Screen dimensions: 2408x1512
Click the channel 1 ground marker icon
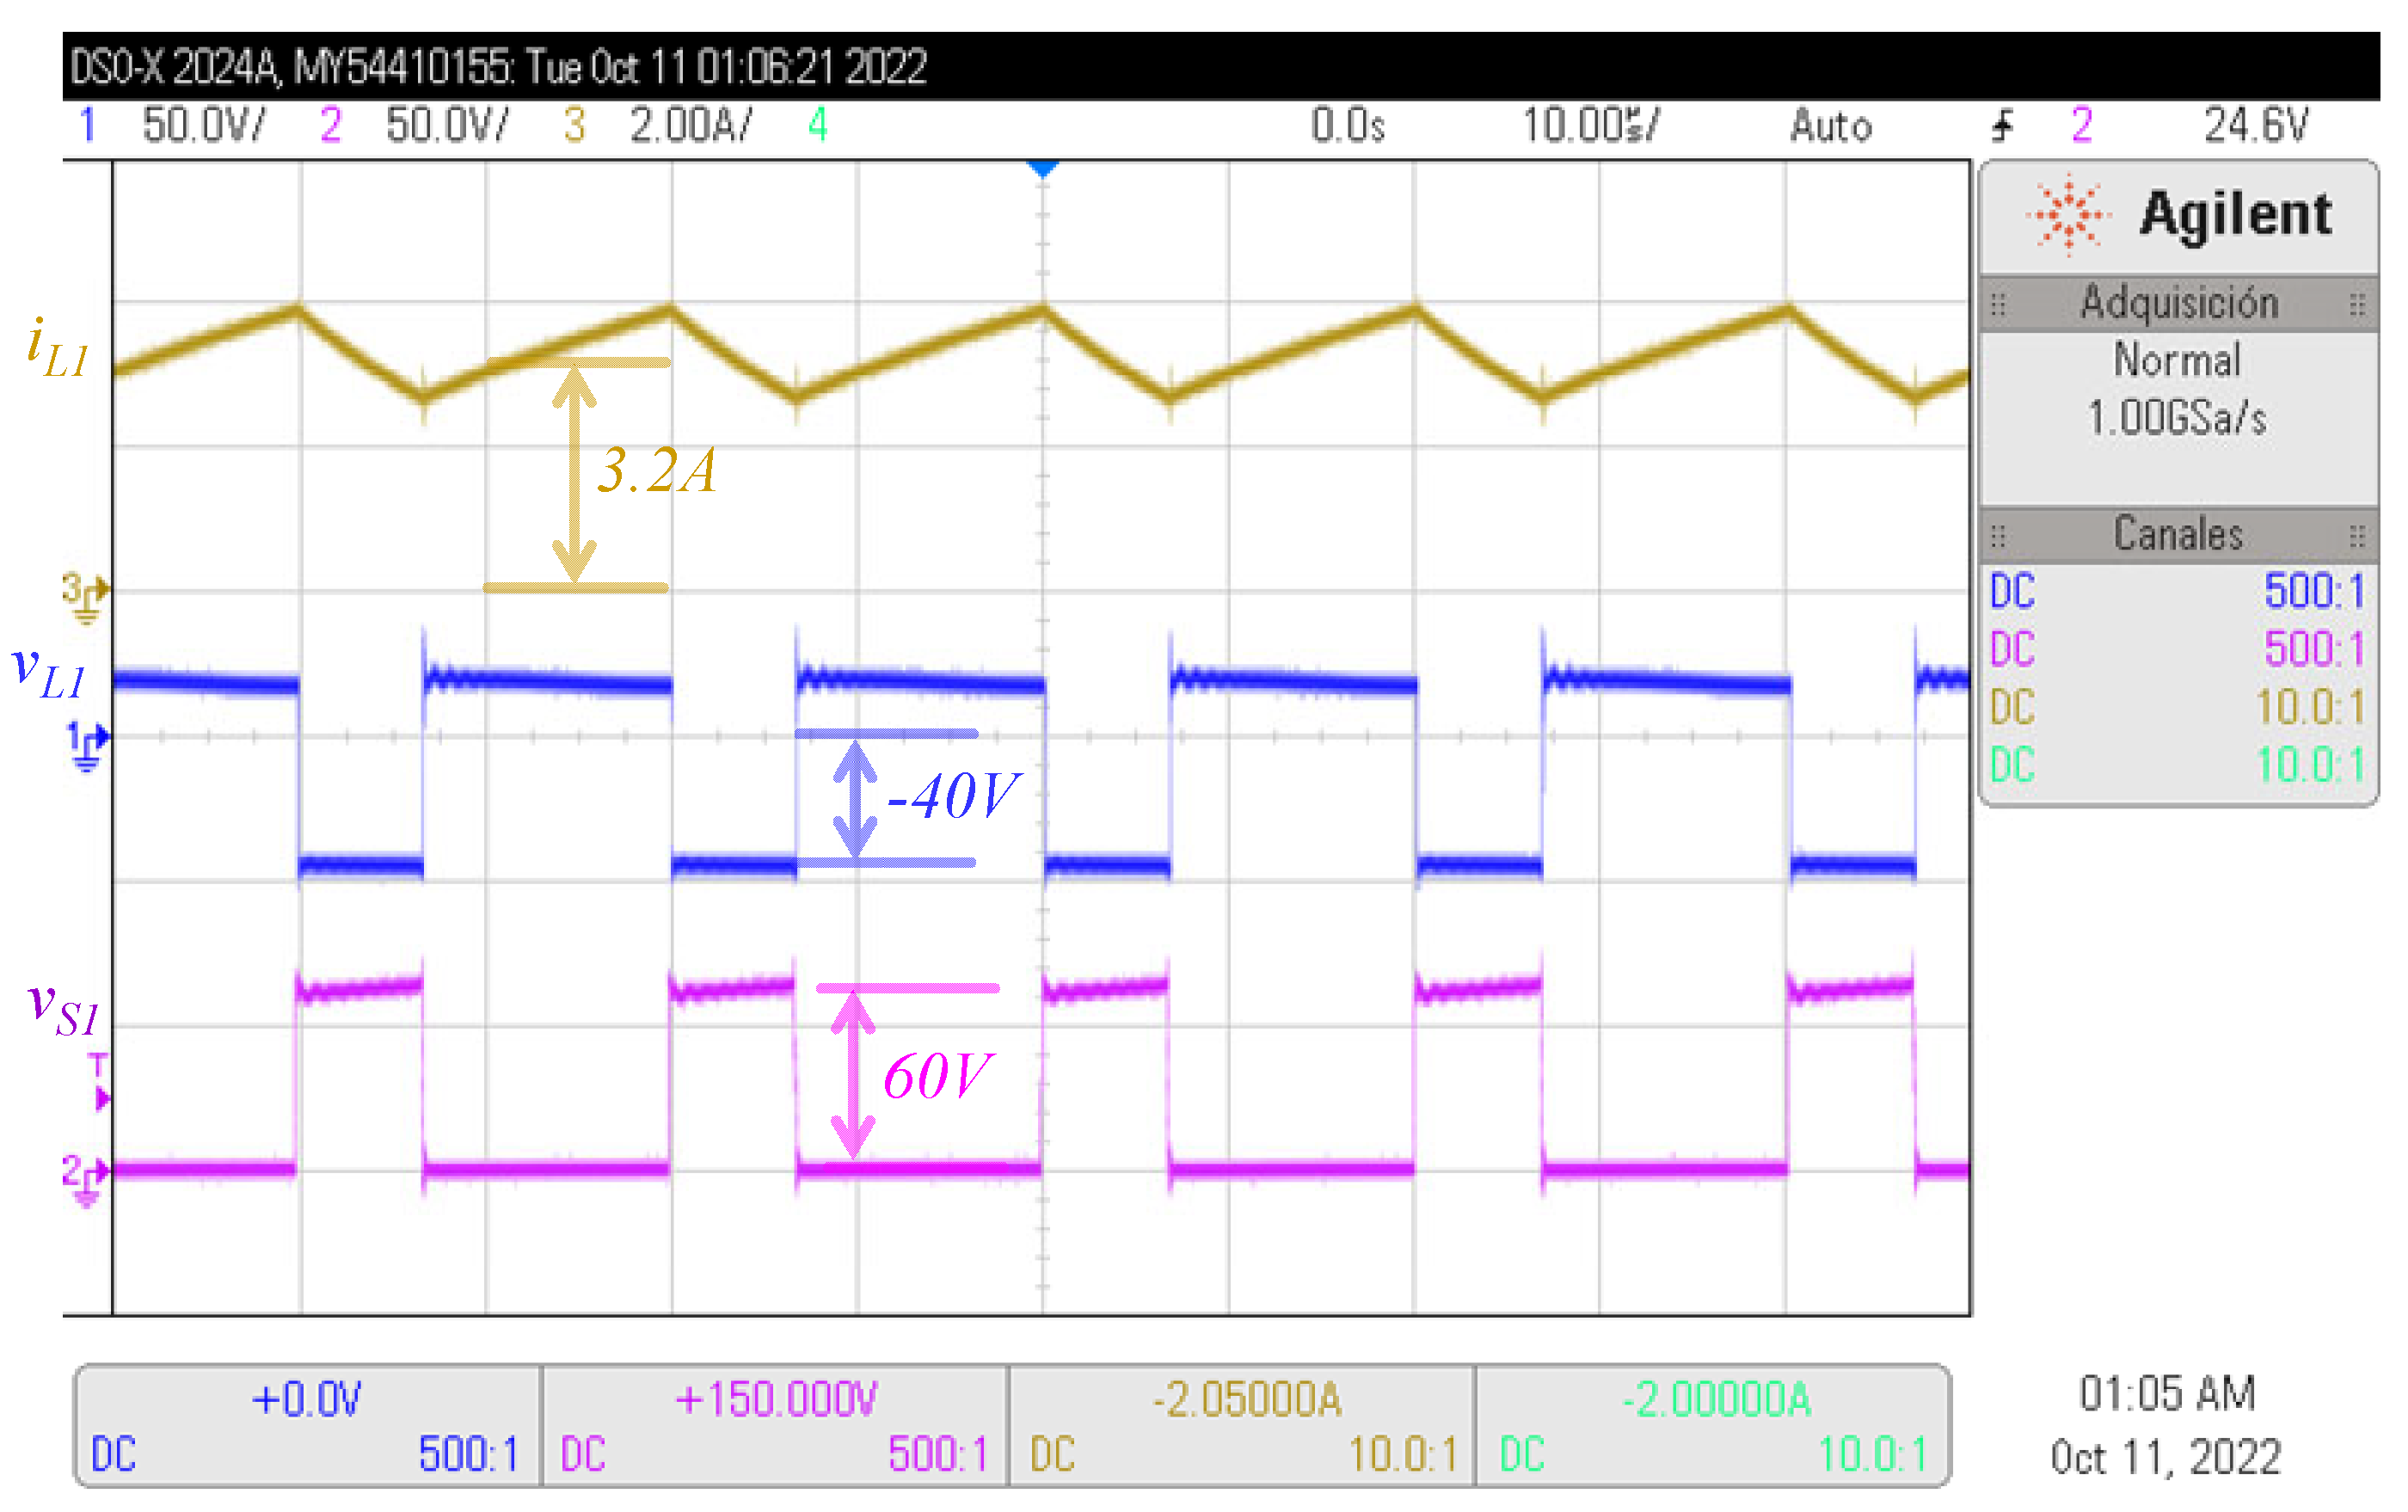click(87, 747)
